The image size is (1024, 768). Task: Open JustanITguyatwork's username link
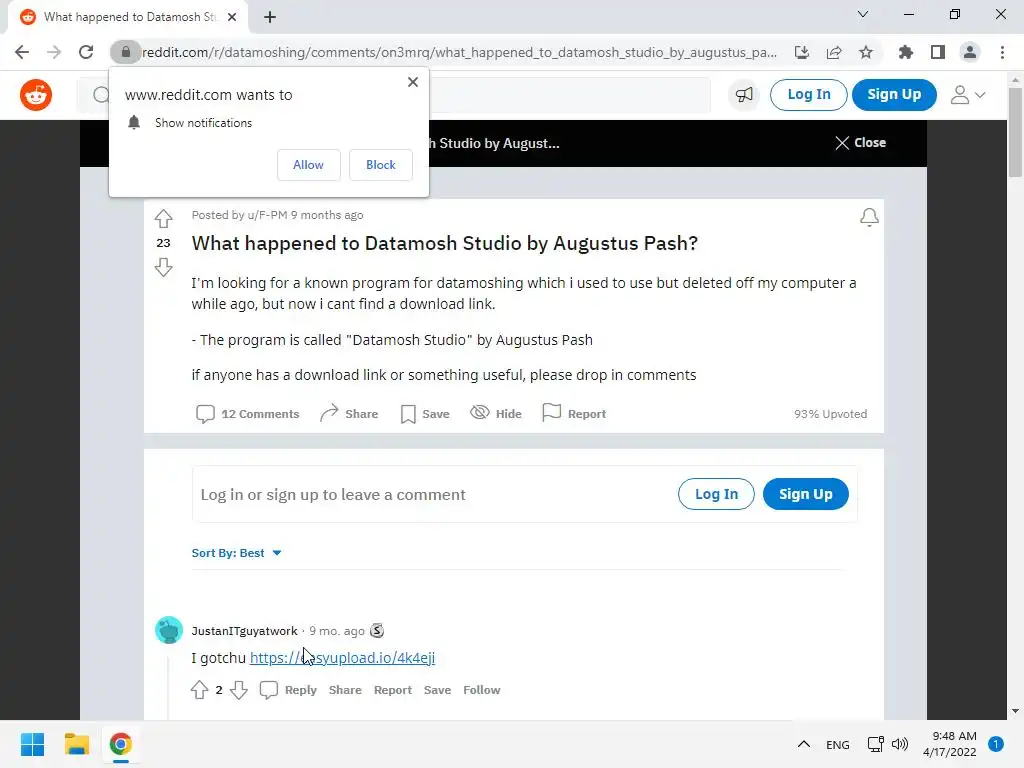(x=244, y=631)
